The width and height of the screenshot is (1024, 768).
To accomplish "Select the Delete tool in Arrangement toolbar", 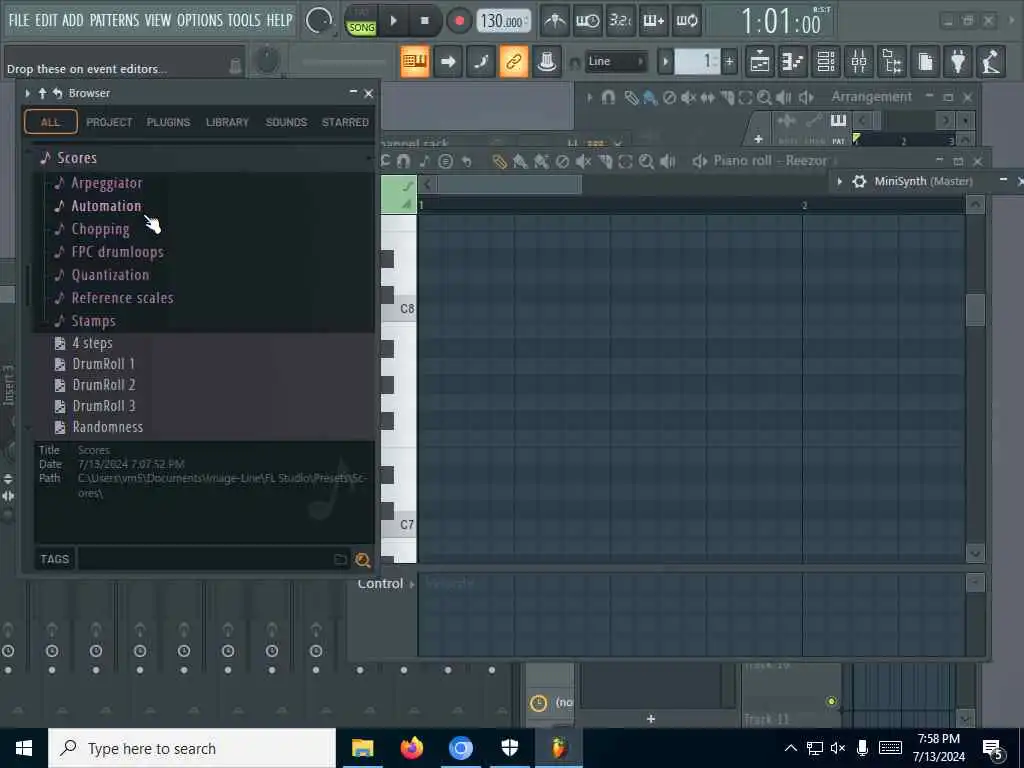I will tap(669, 98).
